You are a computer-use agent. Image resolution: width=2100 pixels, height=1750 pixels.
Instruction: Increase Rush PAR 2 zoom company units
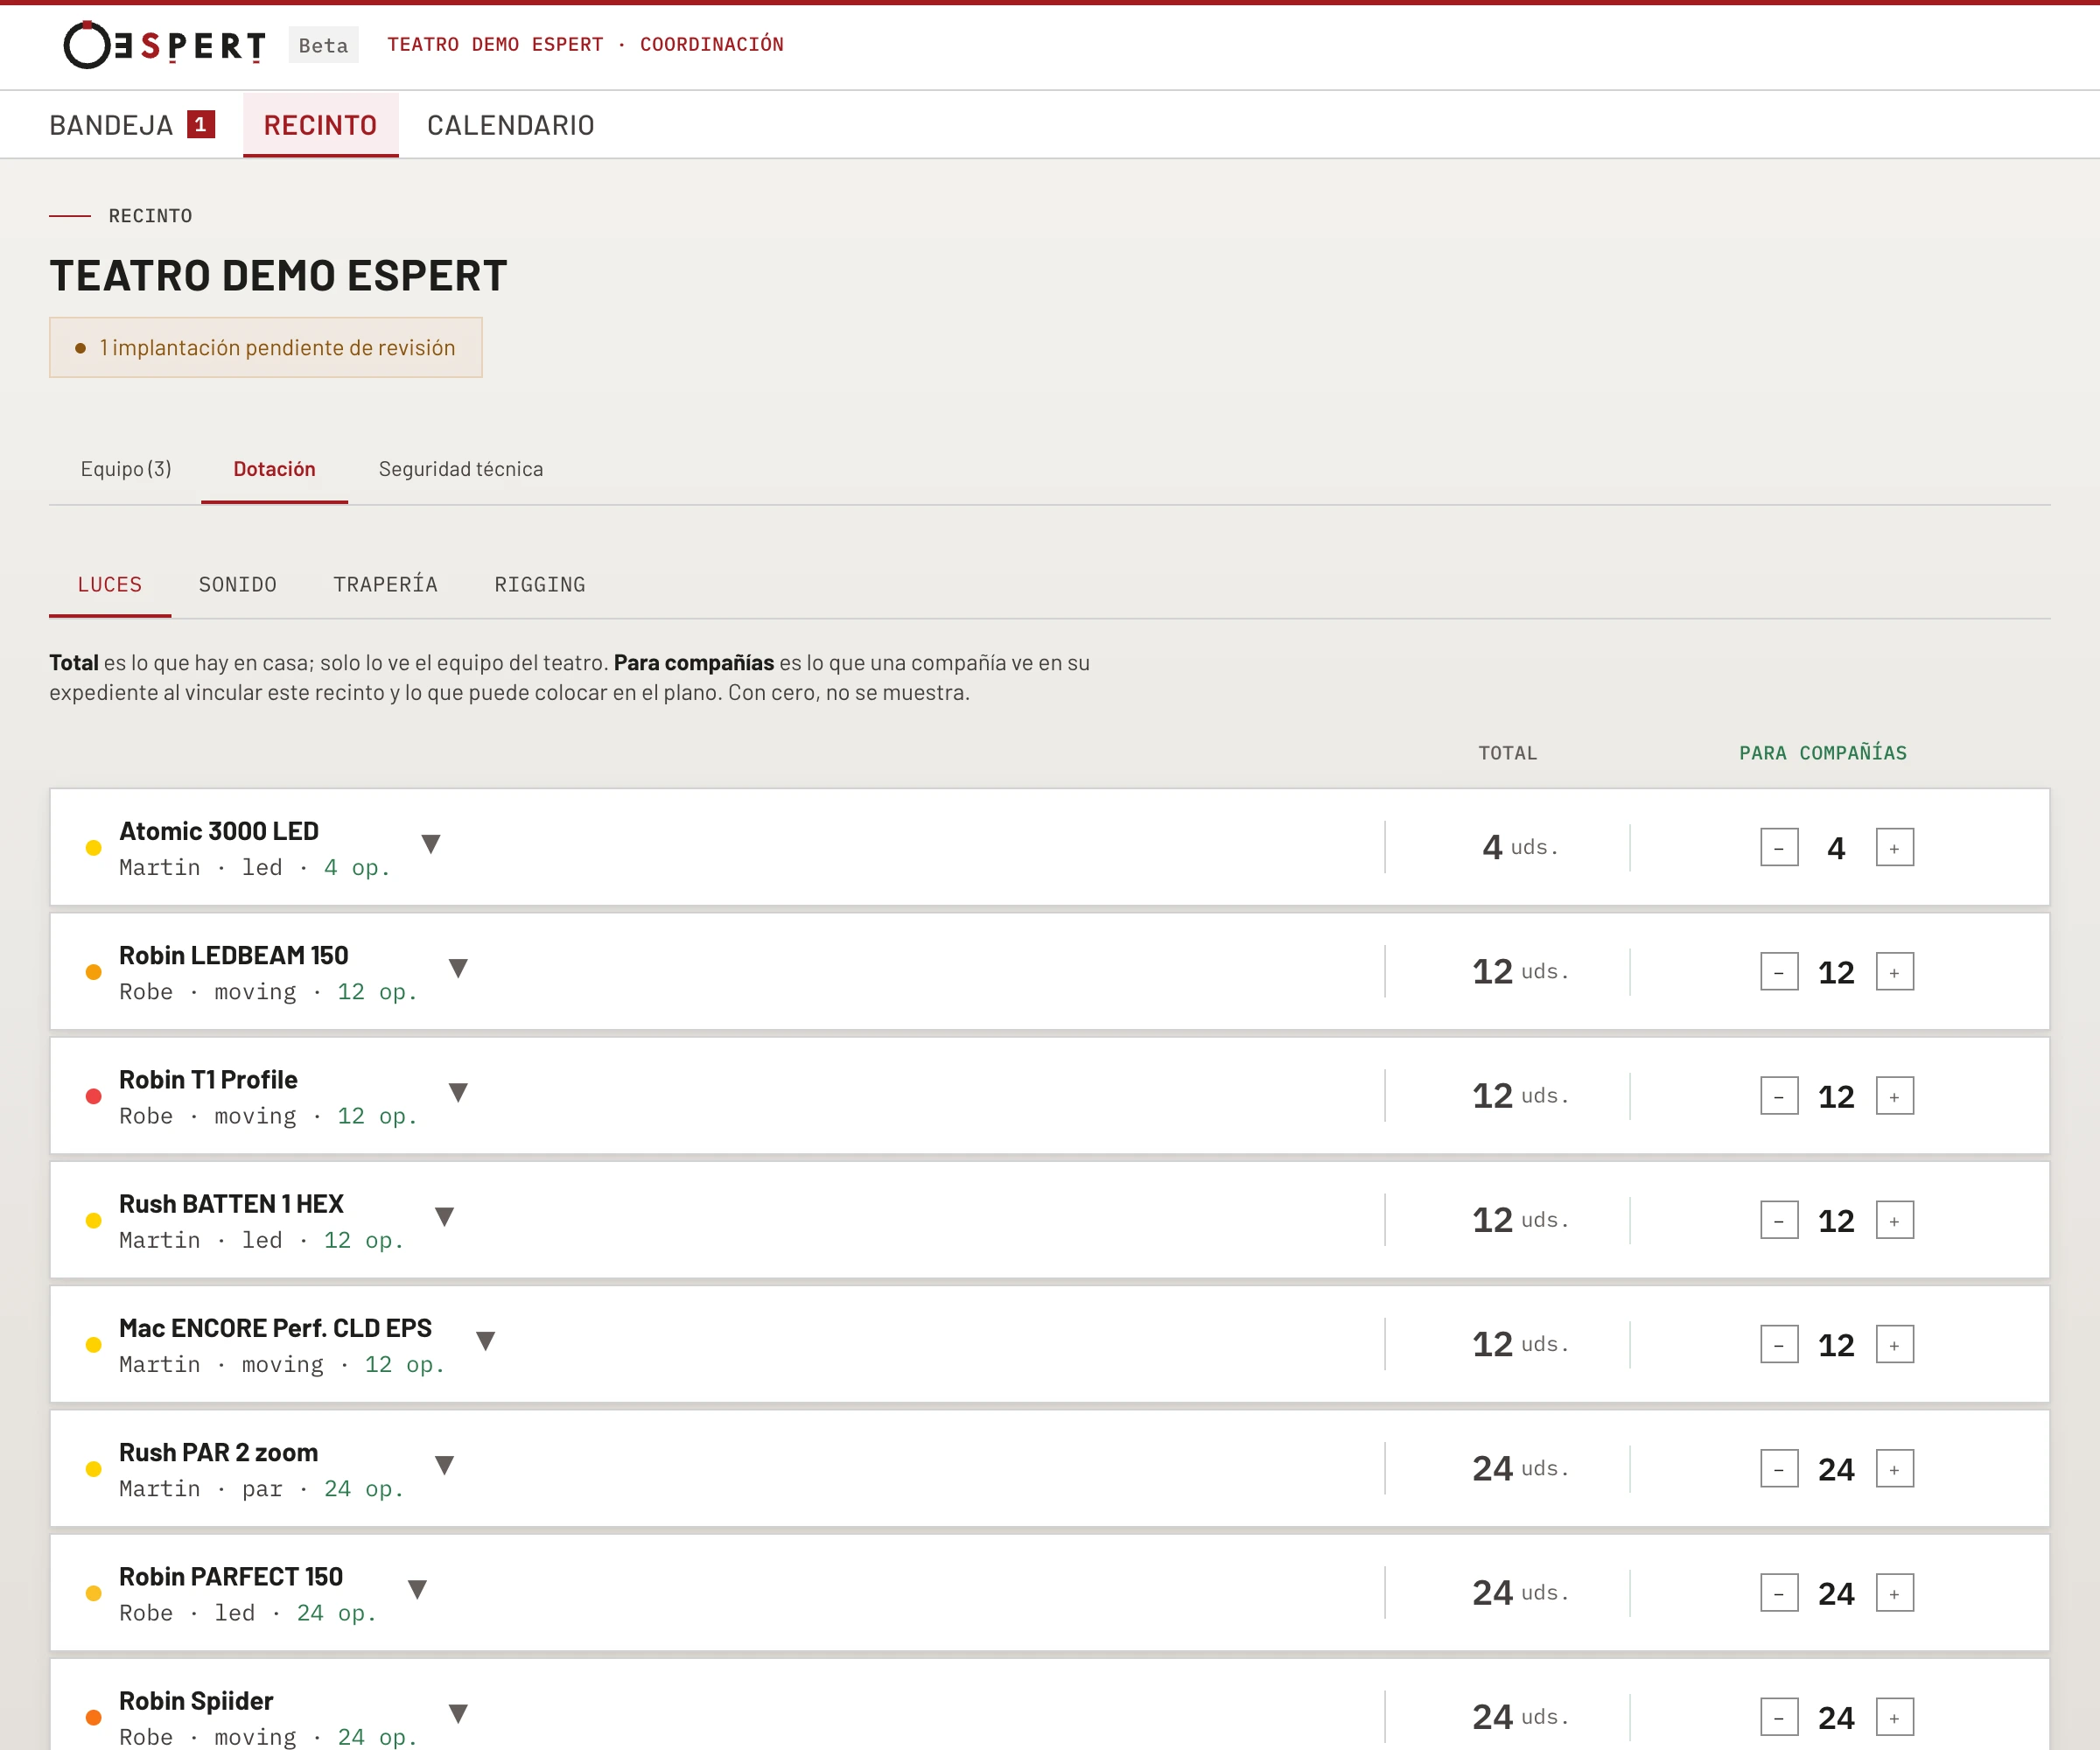click(1894, 1469)
